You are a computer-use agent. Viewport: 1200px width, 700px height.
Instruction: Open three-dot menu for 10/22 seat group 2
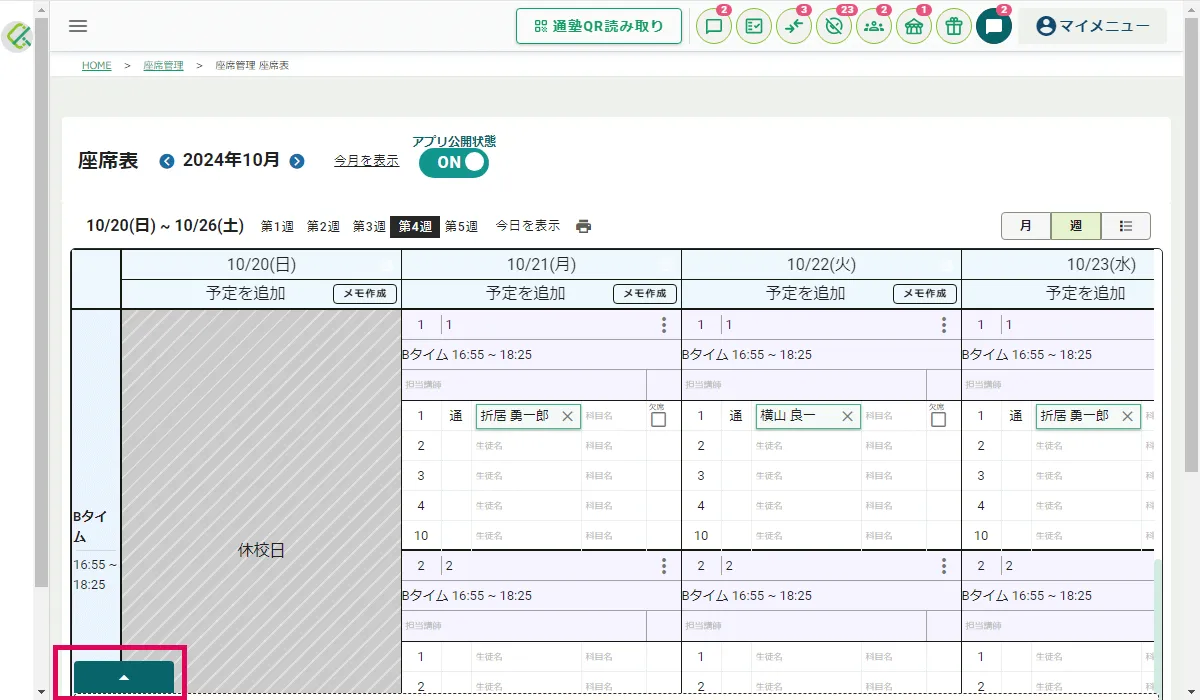coord(944,566)
